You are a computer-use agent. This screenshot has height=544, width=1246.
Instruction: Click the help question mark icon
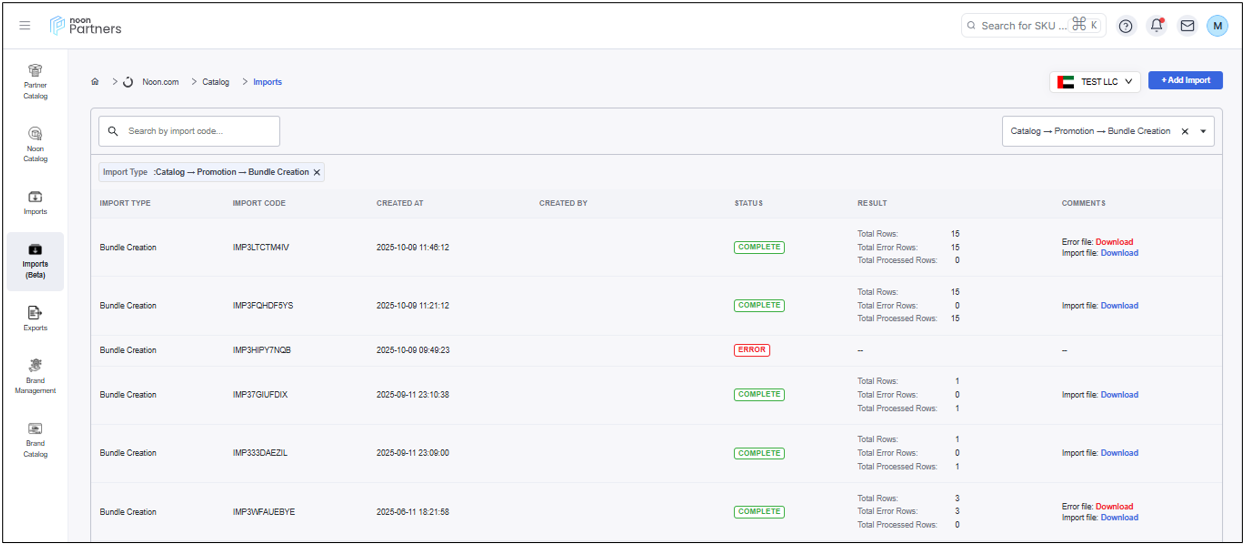pos(1126,26)
